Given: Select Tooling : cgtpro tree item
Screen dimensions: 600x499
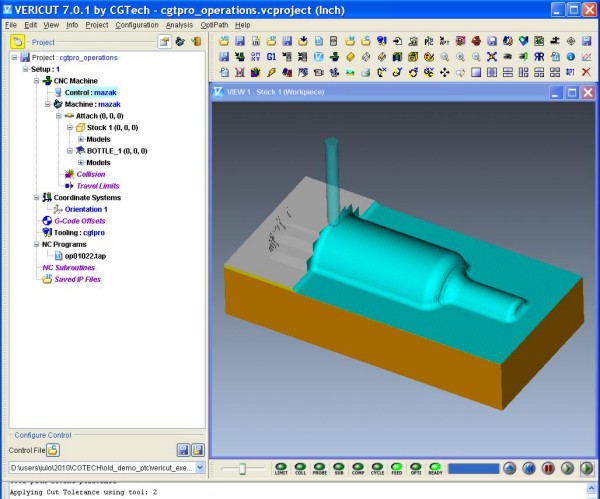Looking at the screenshot, I should (x=79, y=233).
